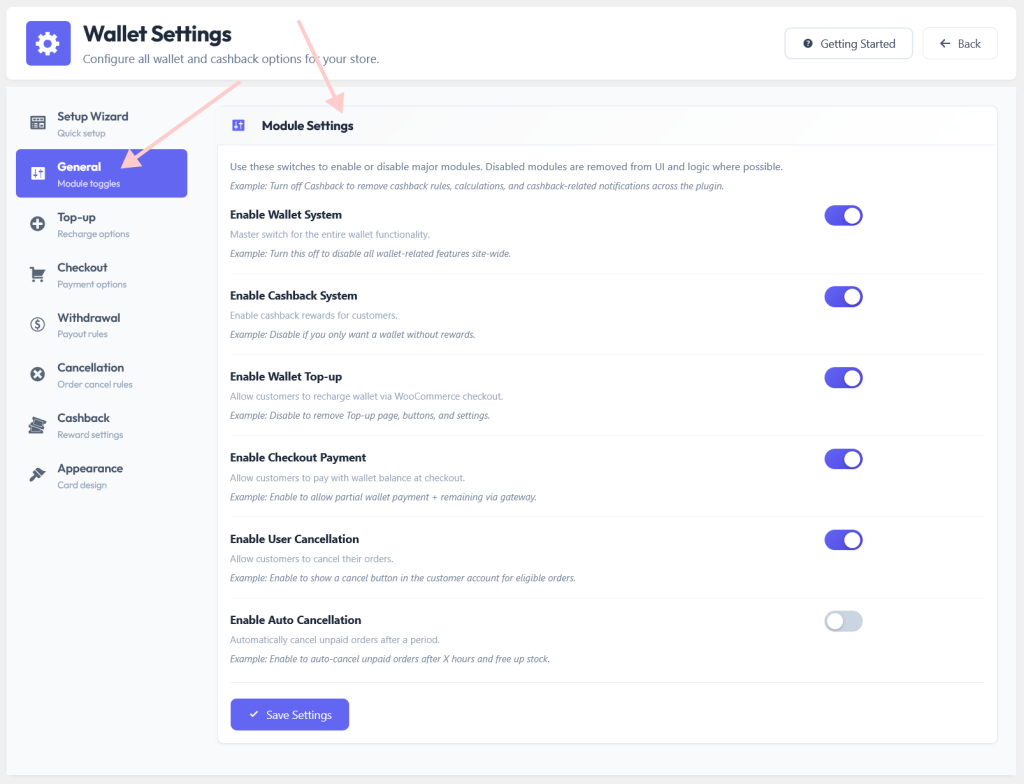
Task: Click the Module Settings sliders icon
Action: coord(238,125)
